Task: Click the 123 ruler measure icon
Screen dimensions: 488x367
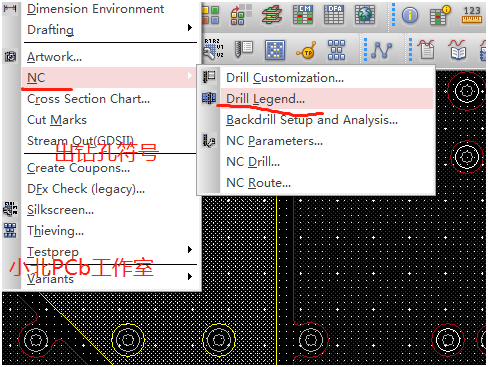Action: coord(472,15)
